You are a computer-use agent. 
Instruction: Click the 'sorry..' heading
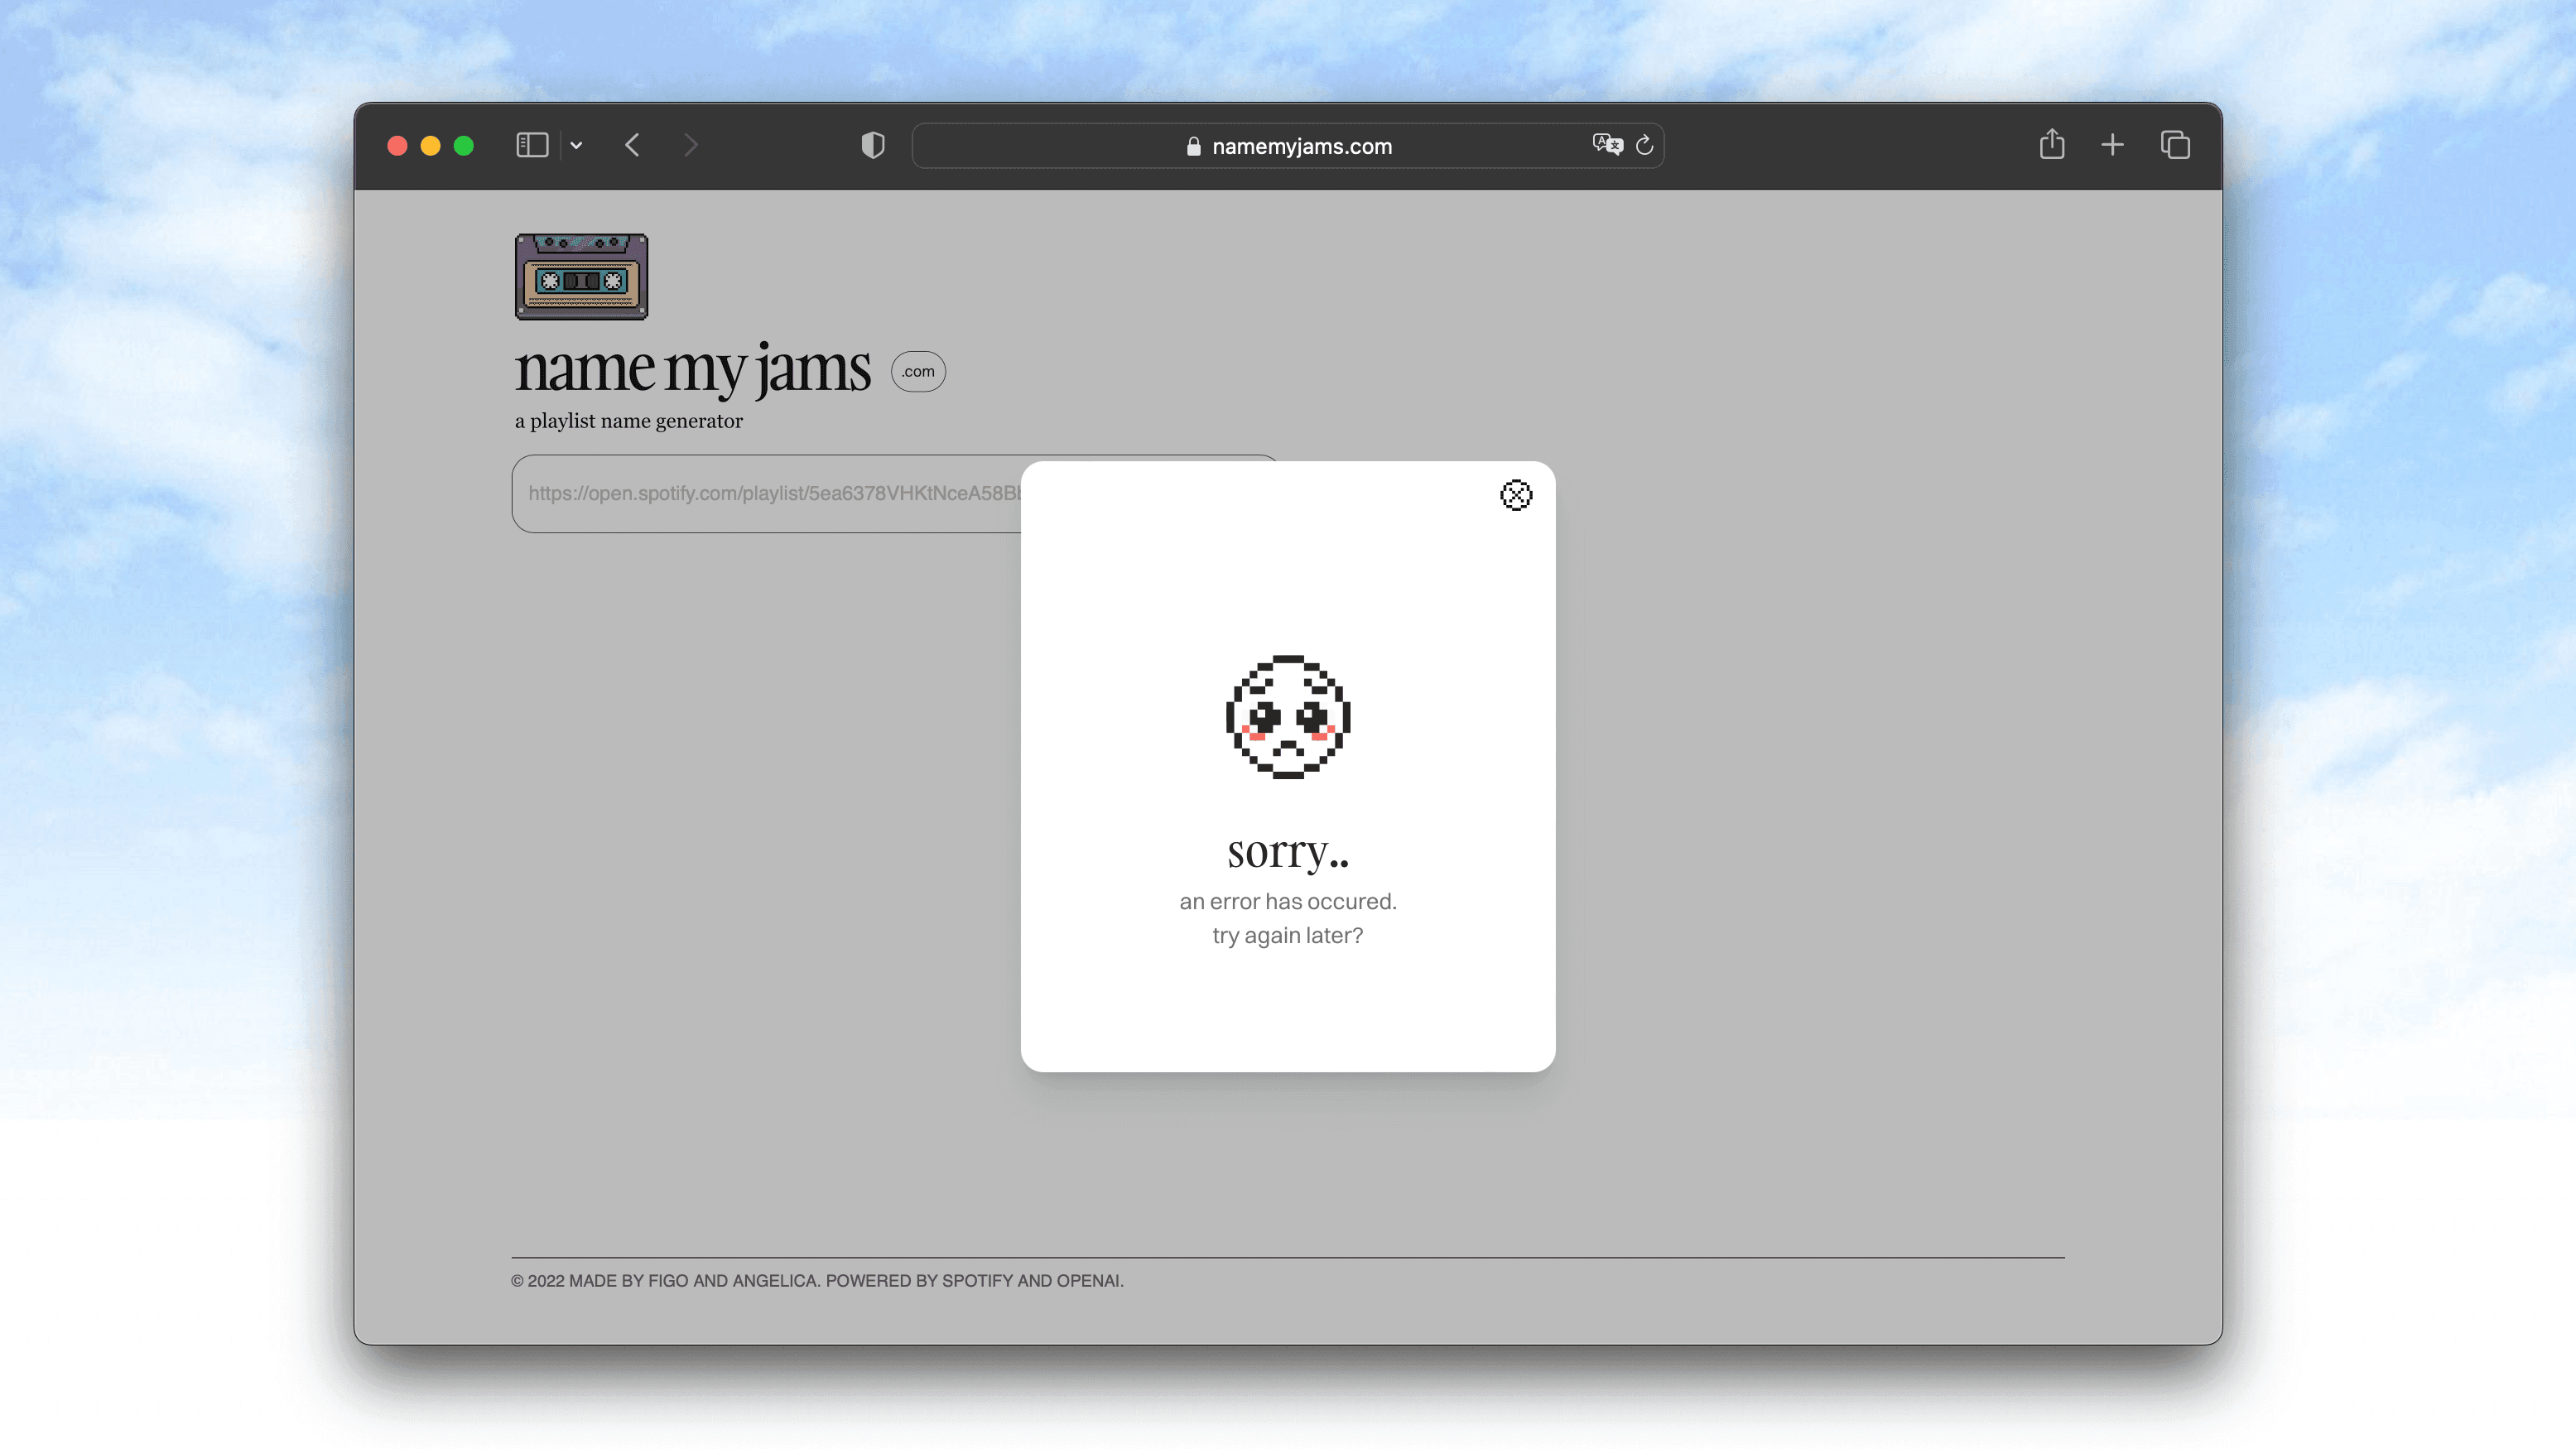click(x=1288, y=851)
